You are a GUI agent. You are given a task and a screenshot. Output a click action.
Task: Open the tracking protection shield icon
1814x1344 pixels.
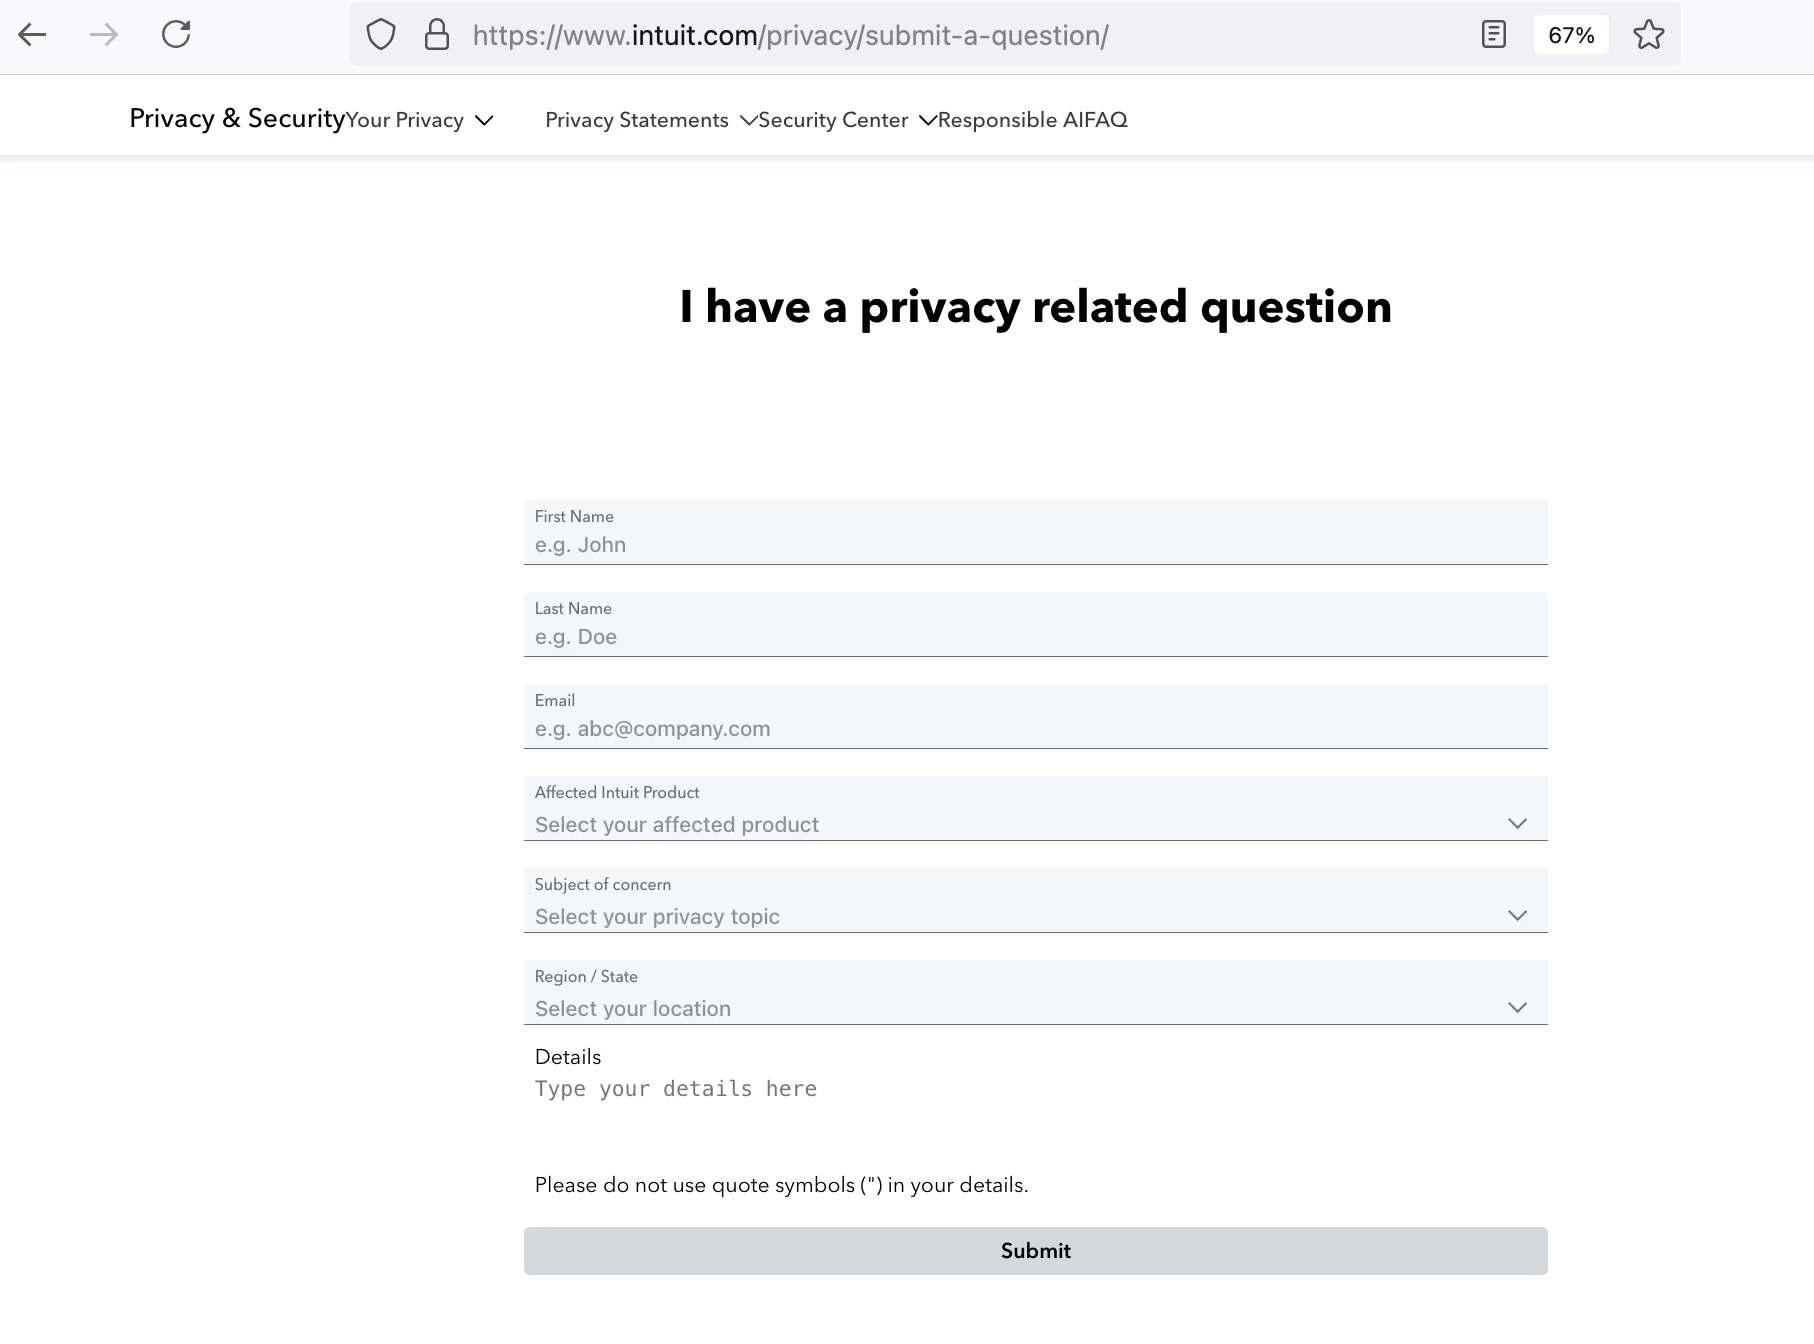(x=381, y=35)
